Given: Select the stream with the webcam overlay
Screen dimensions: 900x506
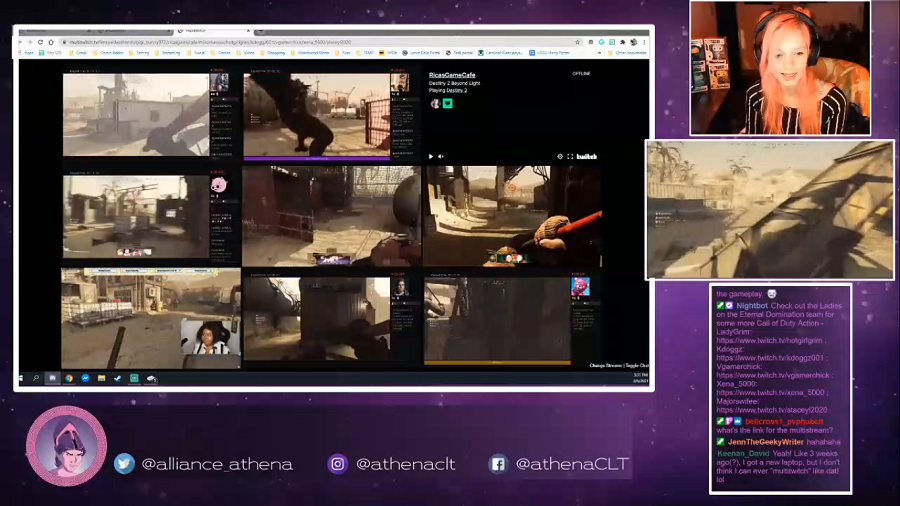Looking at the screenshot, I should coord(151,318).
